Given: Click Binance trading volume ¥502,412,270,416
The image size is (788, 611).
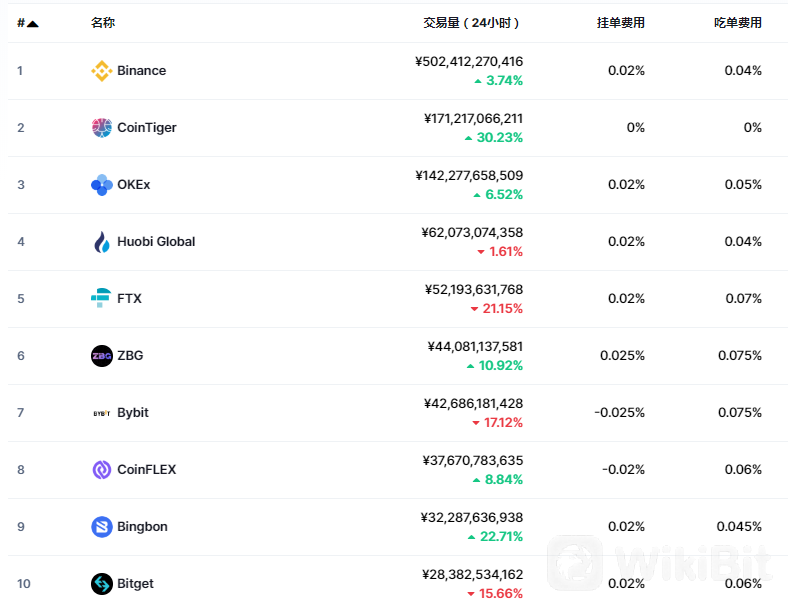Looking at the screenshot, I should tap(469, 62).
